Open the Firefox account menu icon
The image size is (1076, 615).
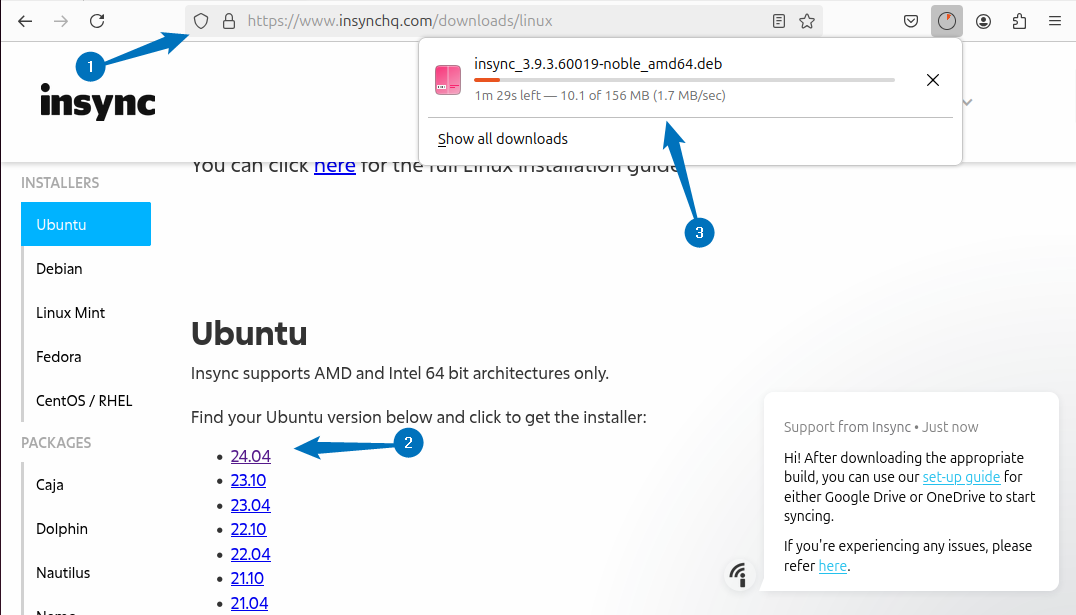[983, 20]
